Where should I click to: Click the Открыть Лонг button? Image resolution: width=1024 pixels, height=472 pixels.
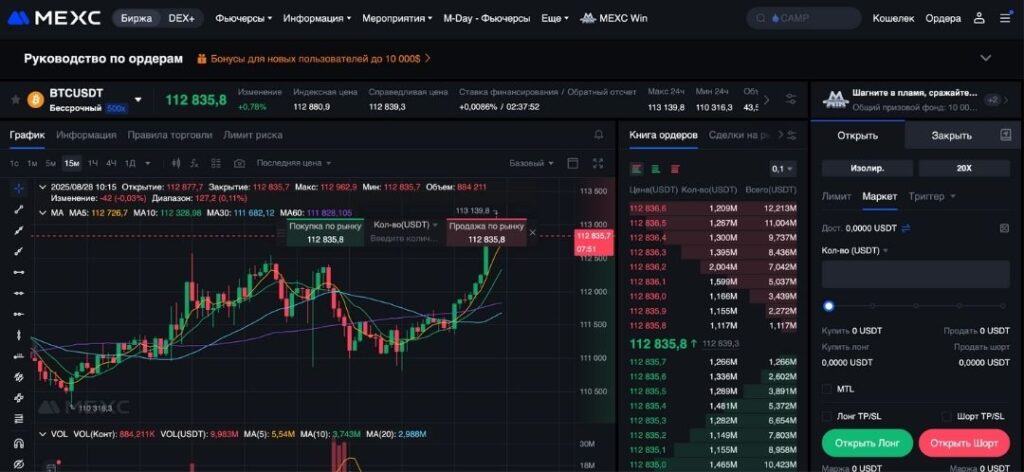point(867,443)
